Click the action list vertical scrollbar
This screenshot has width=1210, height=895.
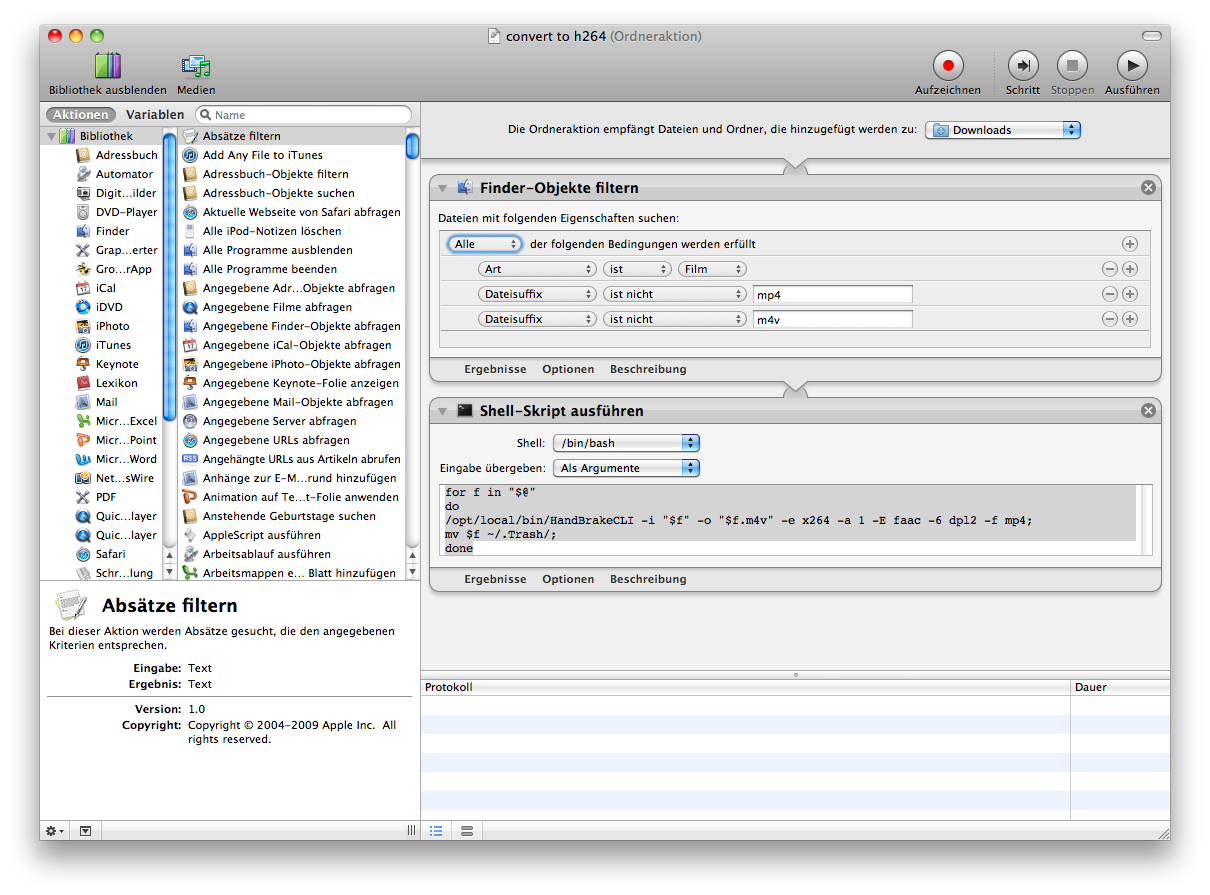(x=412, y=350)
